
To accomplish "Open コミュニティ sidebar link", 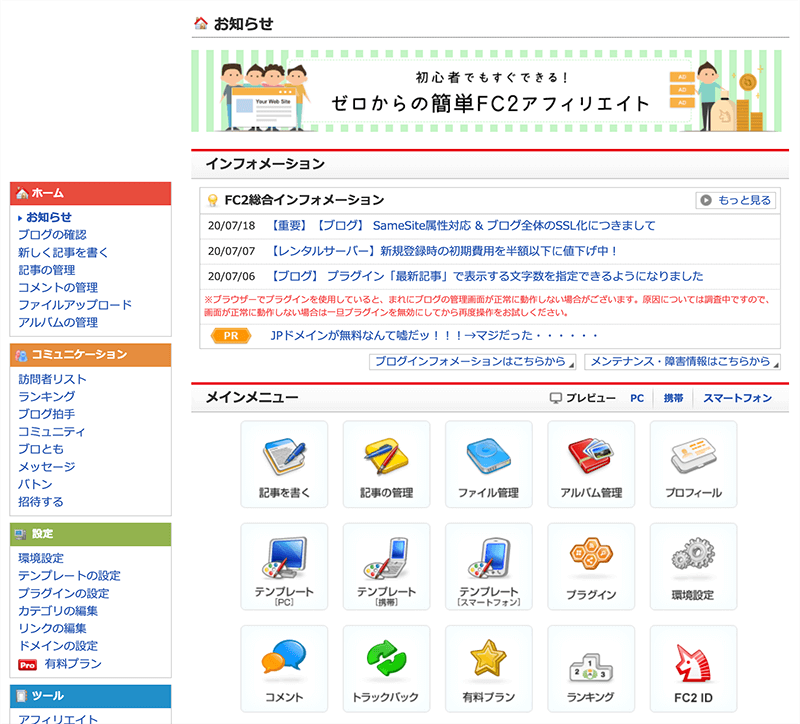I will [x=52, y=432].
